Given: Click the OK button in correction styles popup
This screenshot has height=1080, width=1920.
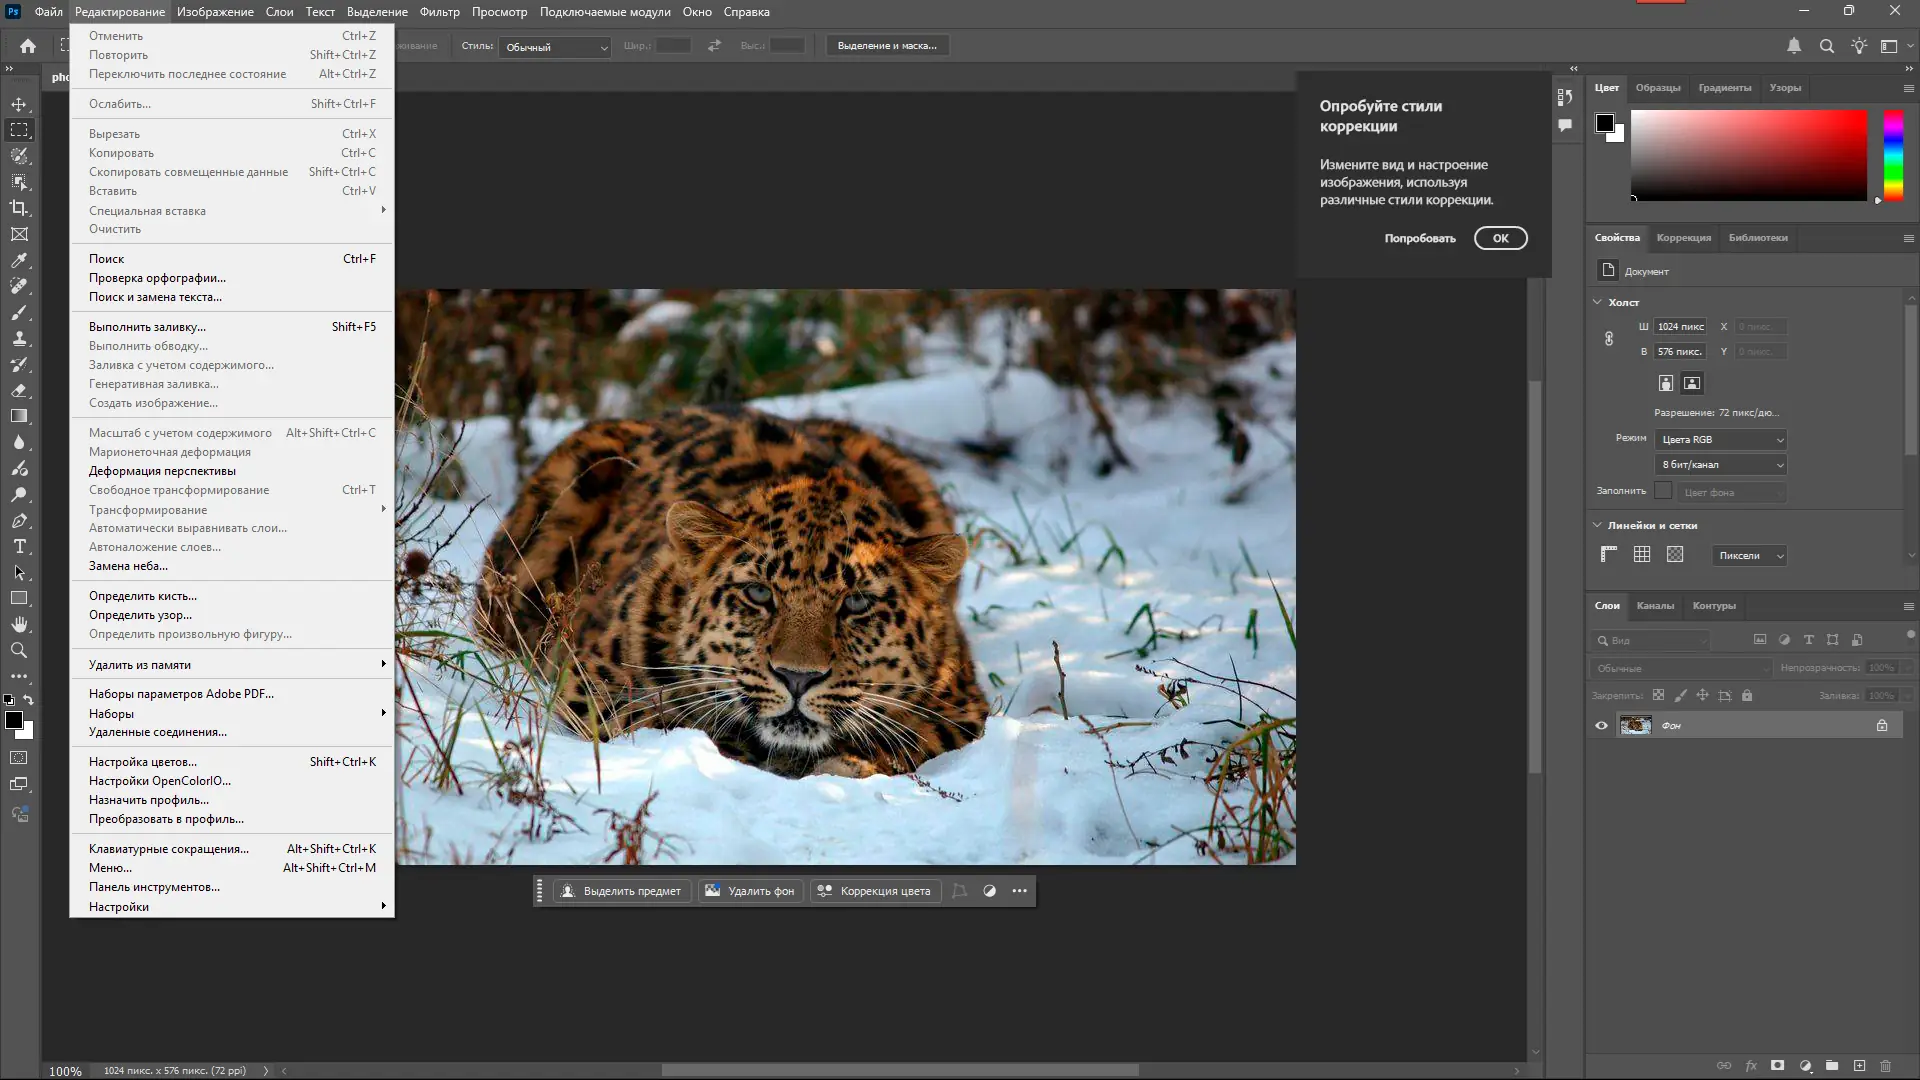Looking at the screenshot, I should 1500,238.
